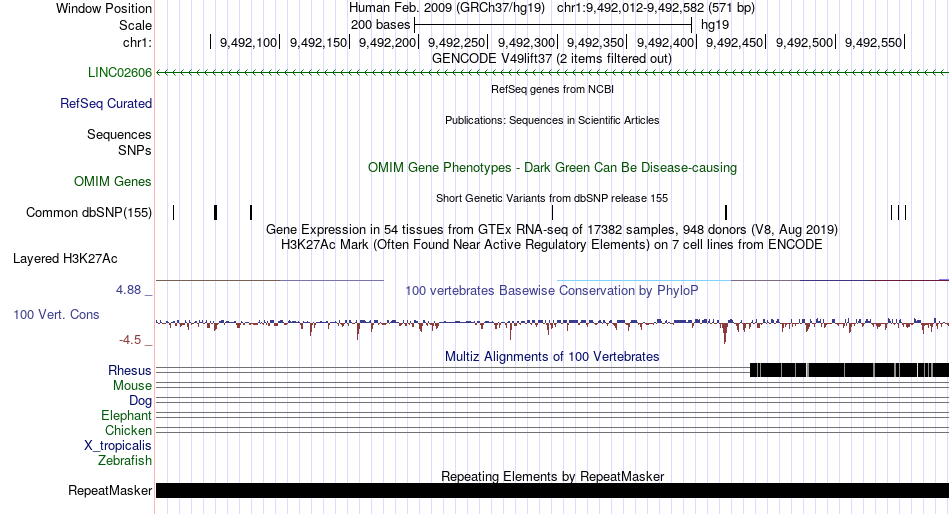Click the RepeatMasker black repeat element bar
Screen dimensions: 950x514
point(552,490)
